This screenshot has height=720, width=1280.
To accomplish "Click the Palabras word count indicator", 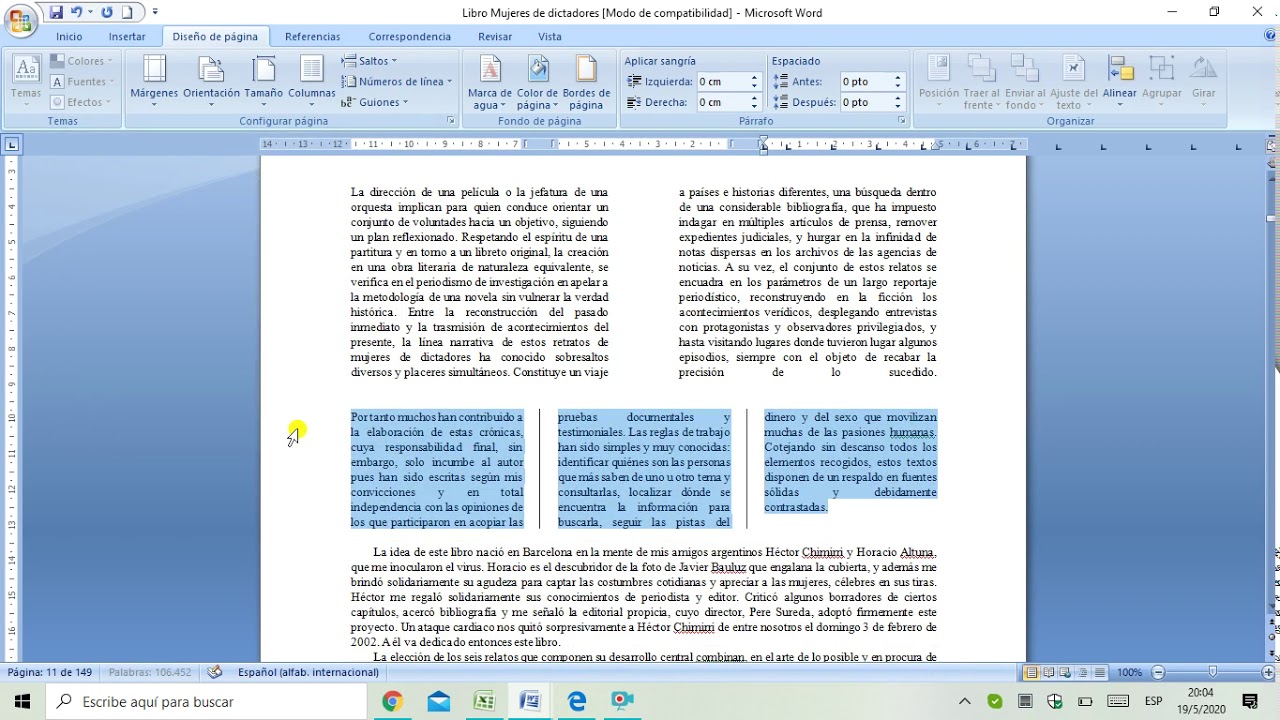I will click(150, 673).
